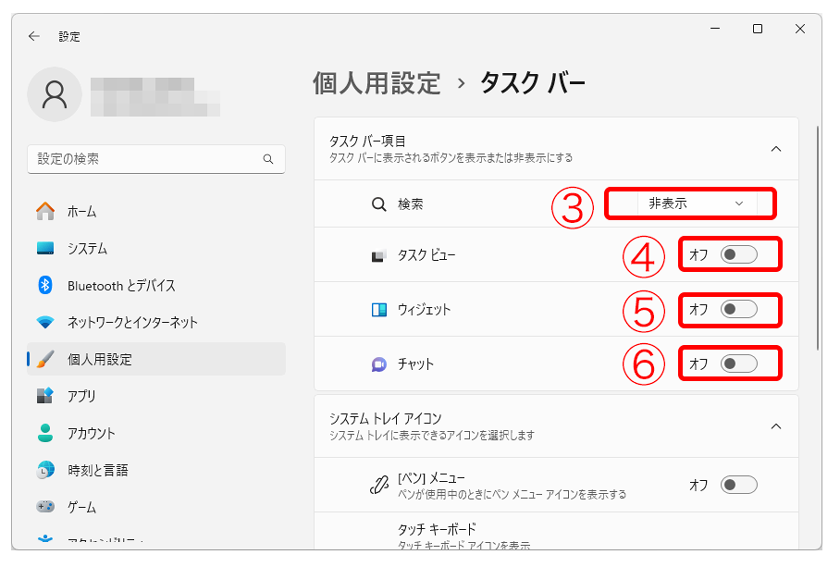Image resolution: width=840 pixels, height=567 pixels.
Task: Click the search magnifier icon in settings search
Action: [268, 159]
